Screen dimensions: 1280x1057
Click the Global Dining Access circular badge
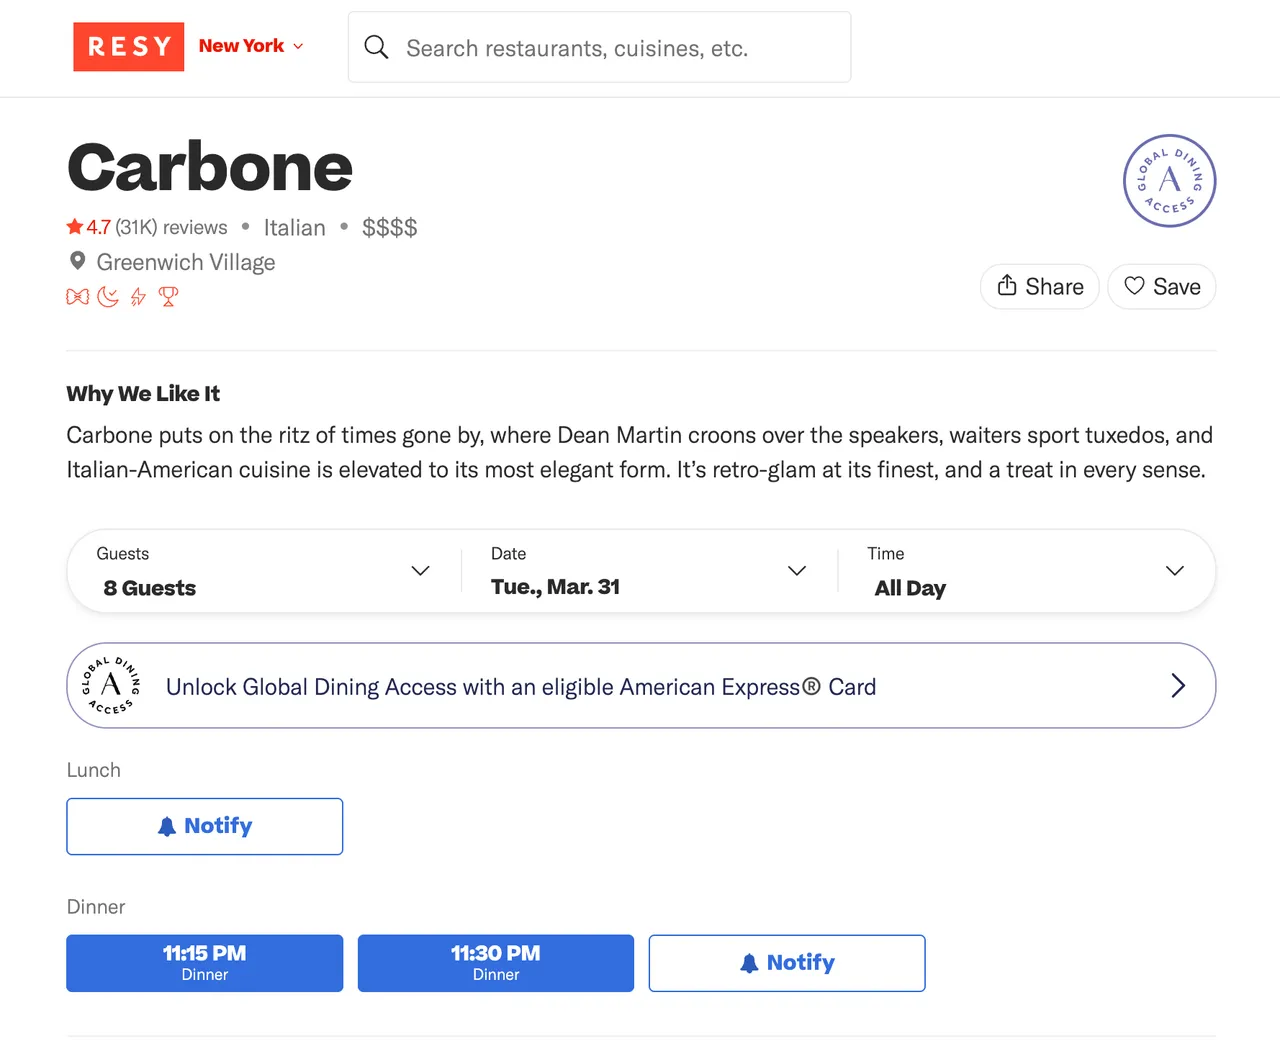point(1169,181)
